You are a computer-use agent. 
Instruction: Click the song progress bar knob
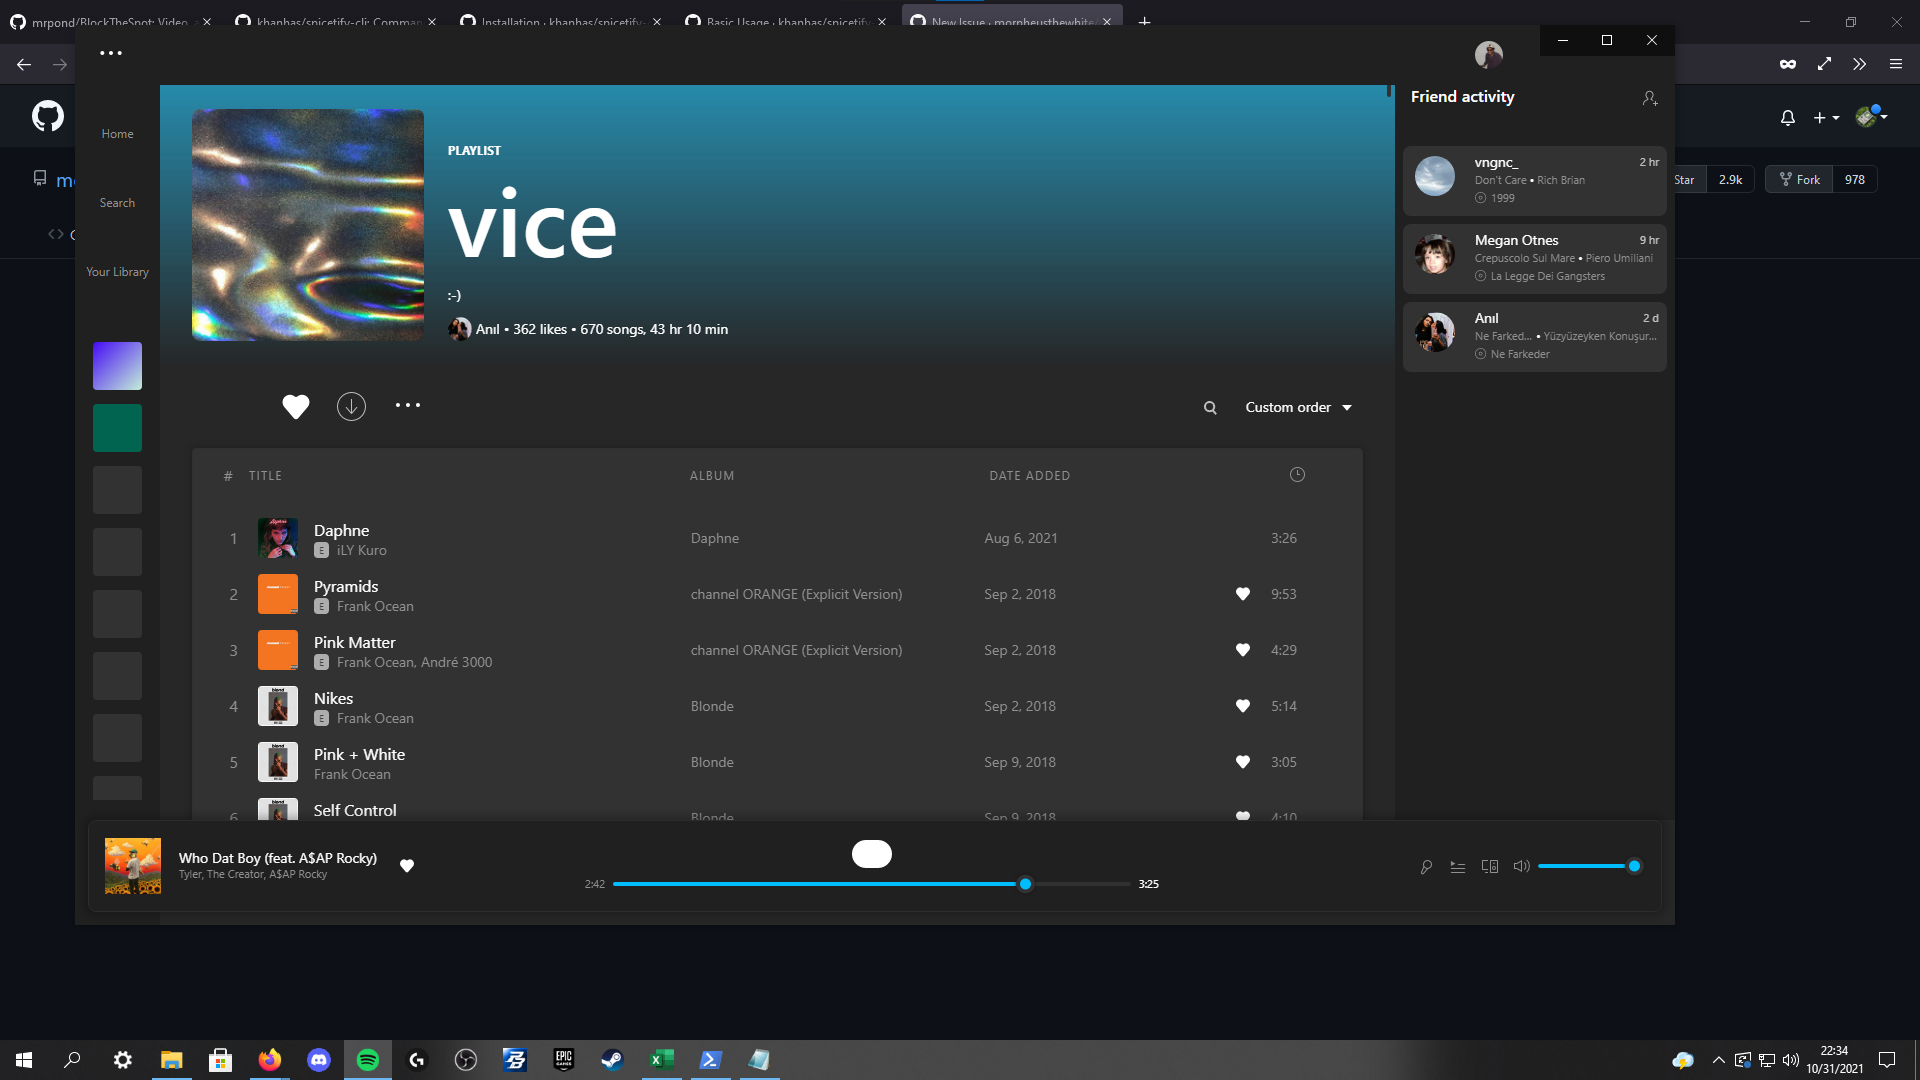coord(1025,884)
